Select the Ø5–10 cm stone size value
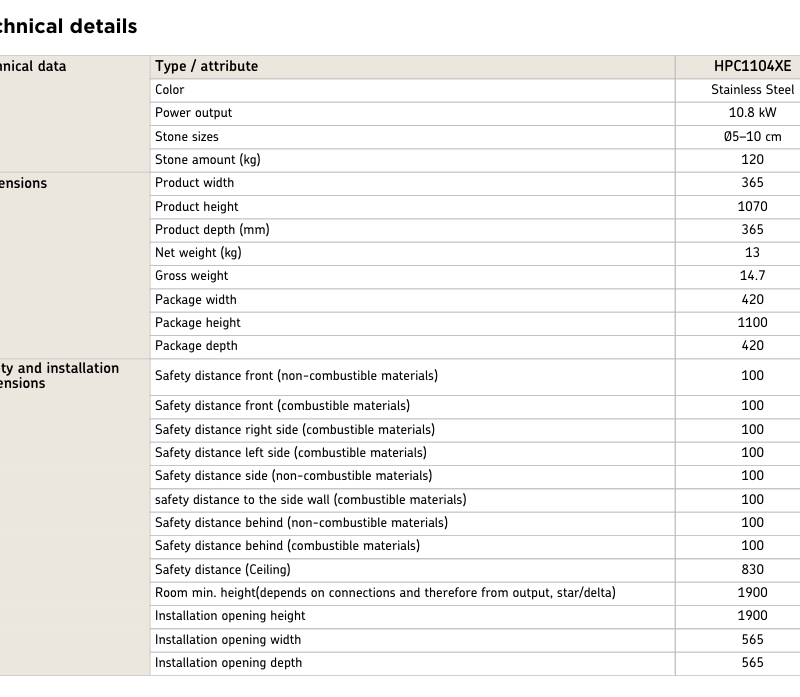800x697 pixels. (x=752, y=137)
